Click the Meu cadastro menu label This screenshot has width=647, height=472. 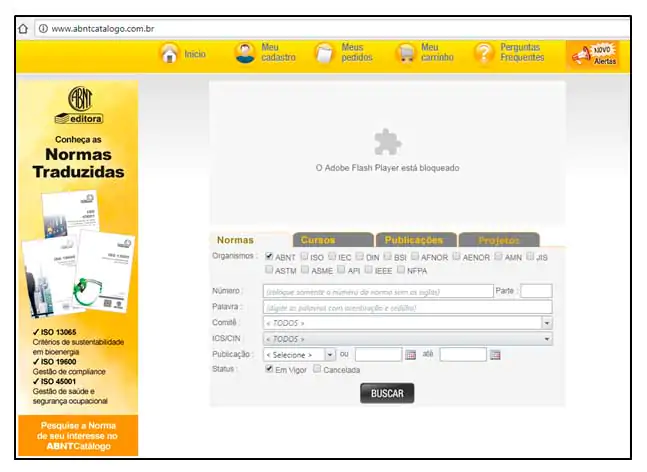click(279, 52)
